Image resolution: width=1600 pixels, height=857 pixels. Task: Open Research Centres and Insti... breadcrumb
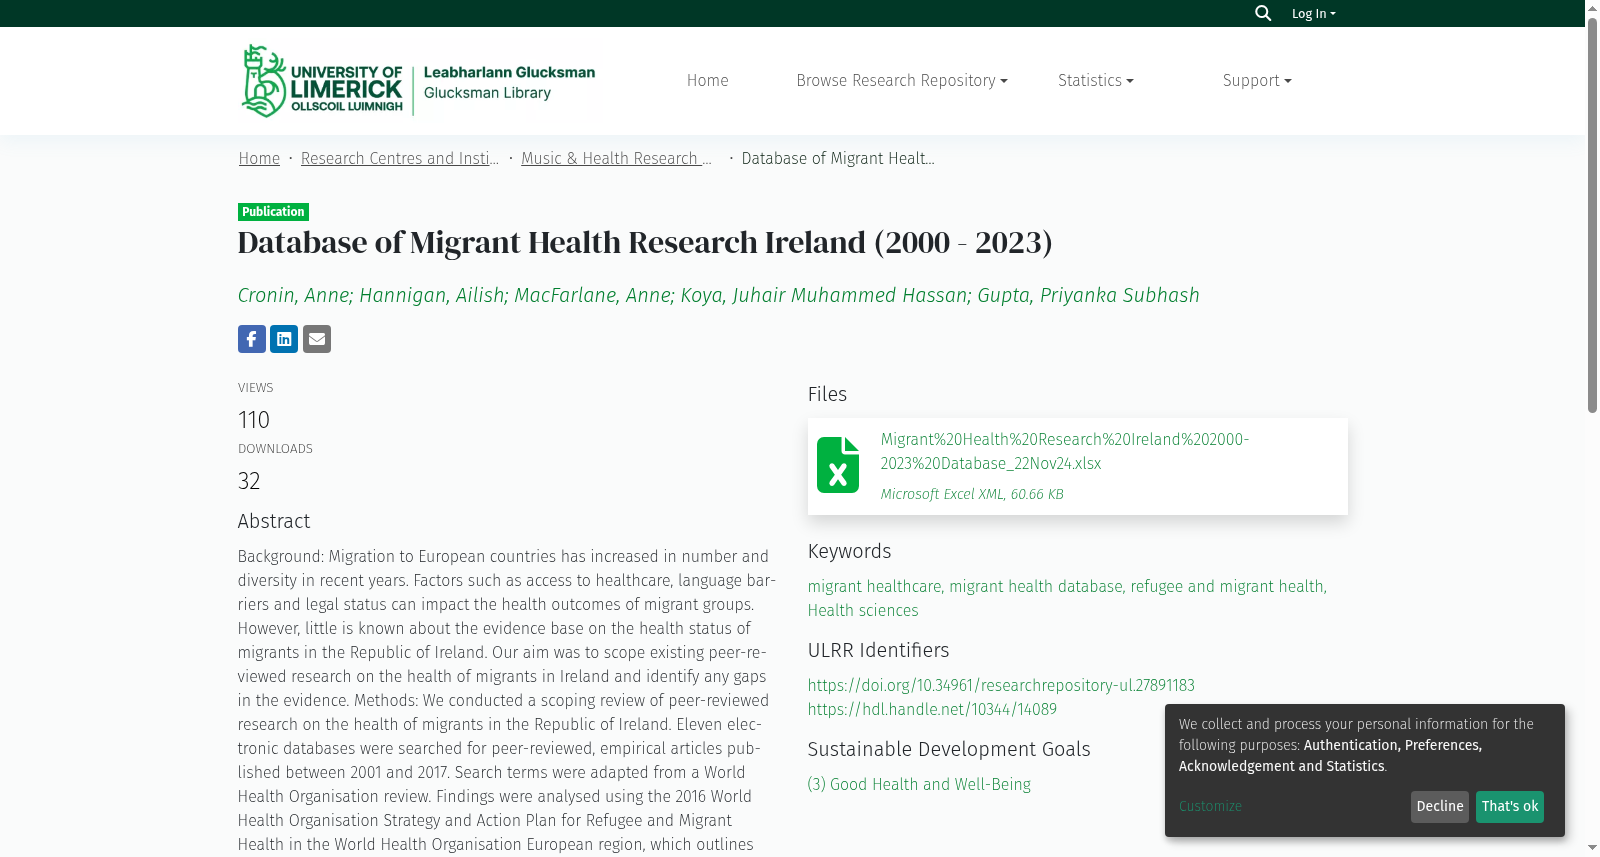tap(400, 158)
